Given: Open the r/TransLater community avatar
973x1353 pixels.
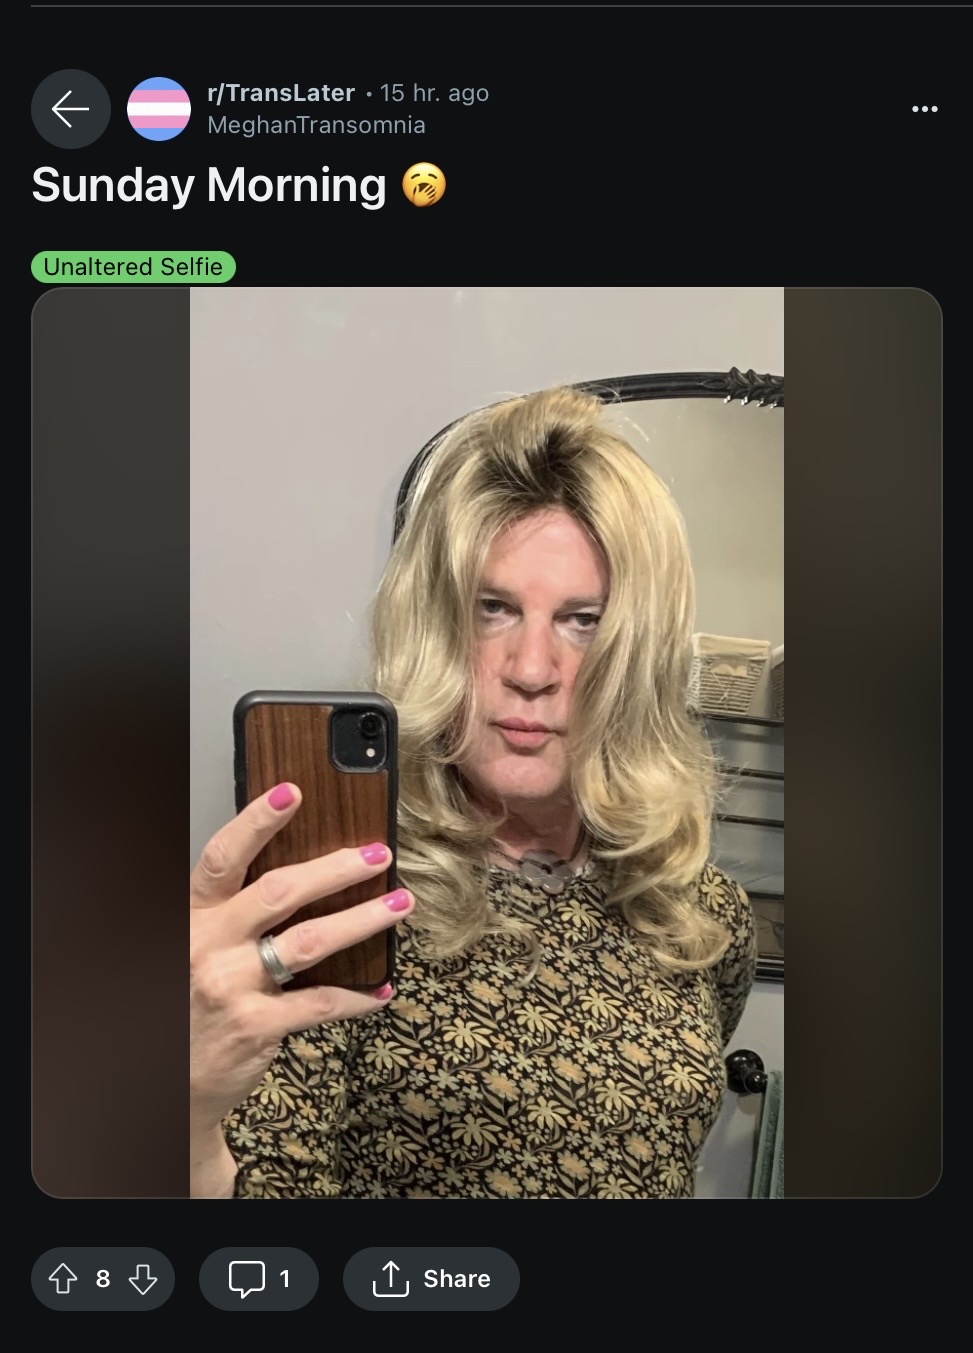Looking at the screenshot, I should 159,109.
